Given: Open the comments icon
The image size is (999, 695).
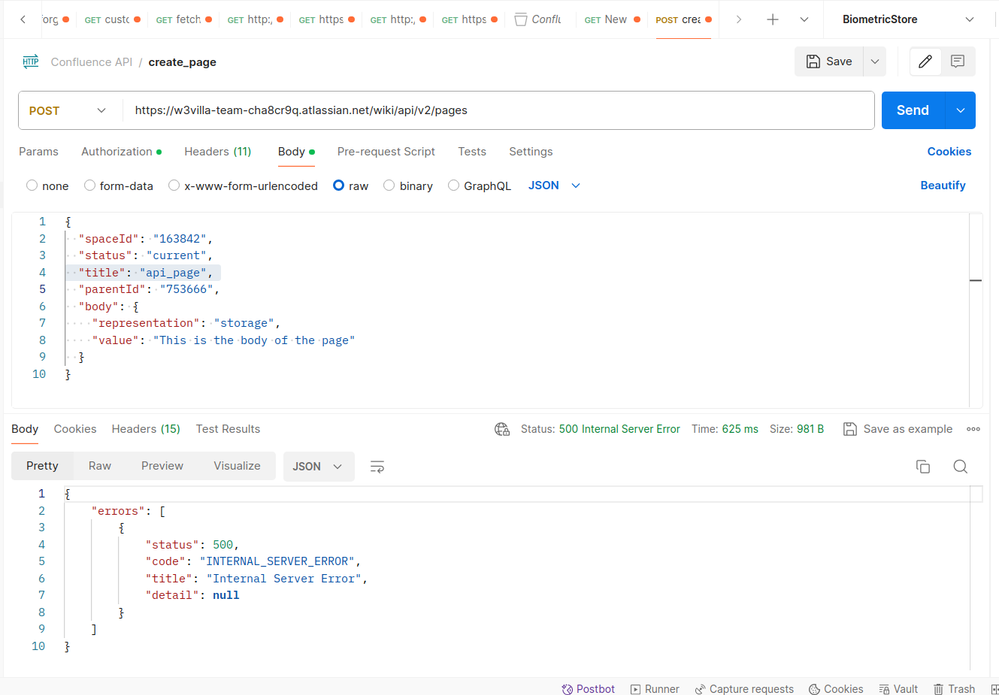Looking at the screenshot, I should tap(957, 62).
